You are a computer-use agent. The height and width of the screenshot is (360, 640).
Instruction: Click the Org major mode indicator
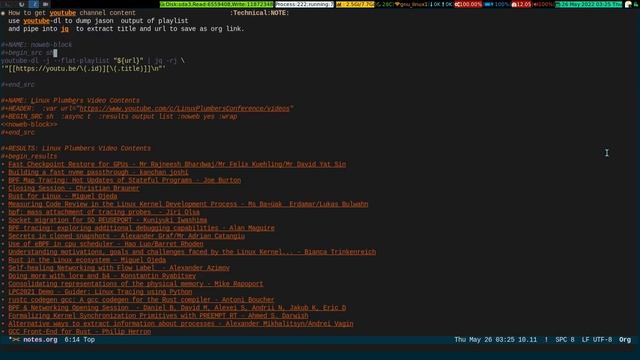pos(625,340)
